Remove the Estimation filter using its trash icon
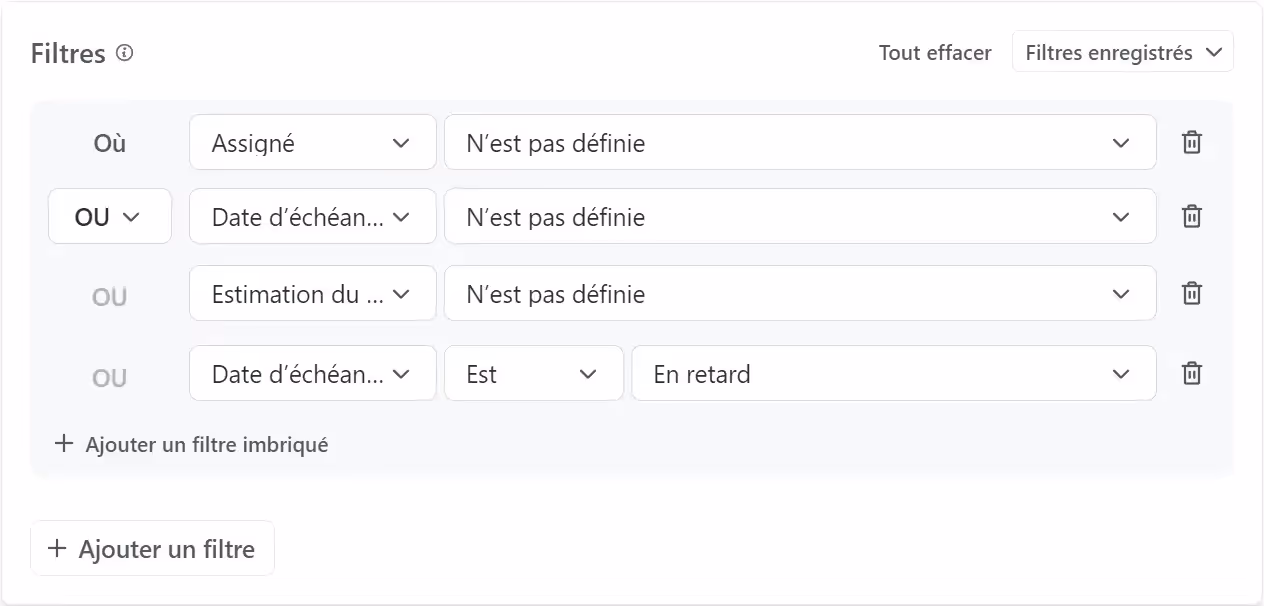Screen dimensions: 1264x606 tap(1191, 293)
